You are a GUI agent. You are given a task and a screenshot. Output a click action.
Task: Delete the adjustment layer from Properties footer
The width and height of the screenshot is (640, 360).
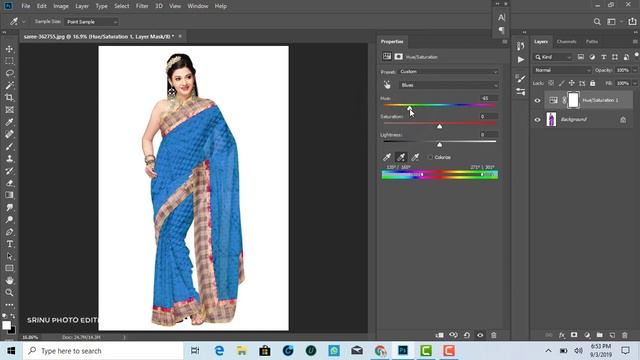point(493,335)
